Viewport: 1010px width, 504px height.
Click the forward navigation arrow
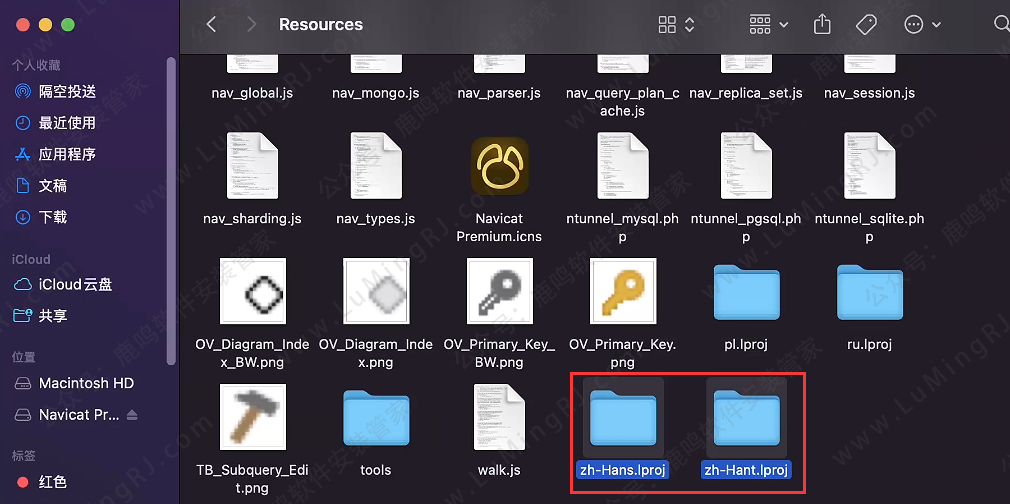point(251,24)
